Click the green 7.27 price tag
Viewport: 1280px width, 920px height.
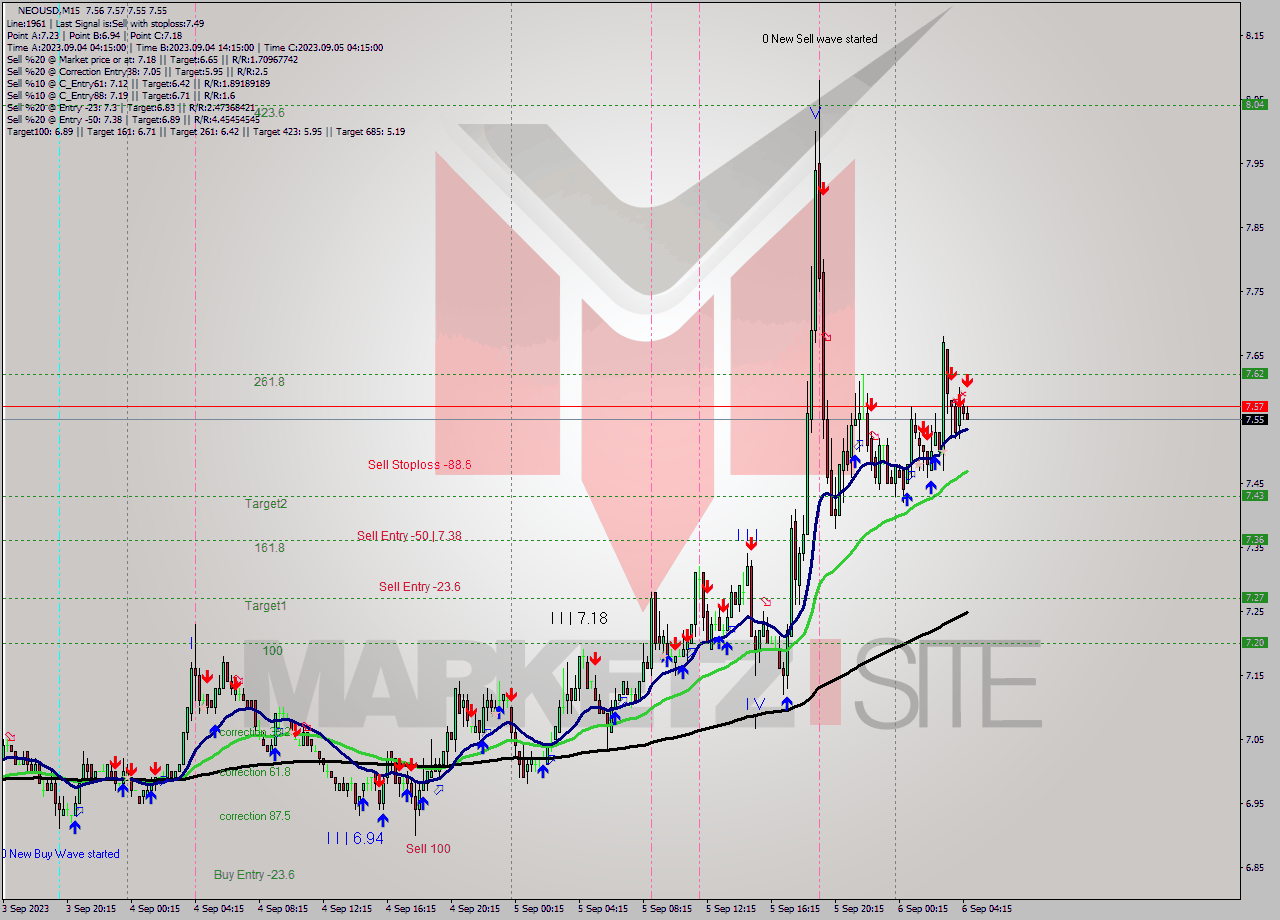point(1254,598)
